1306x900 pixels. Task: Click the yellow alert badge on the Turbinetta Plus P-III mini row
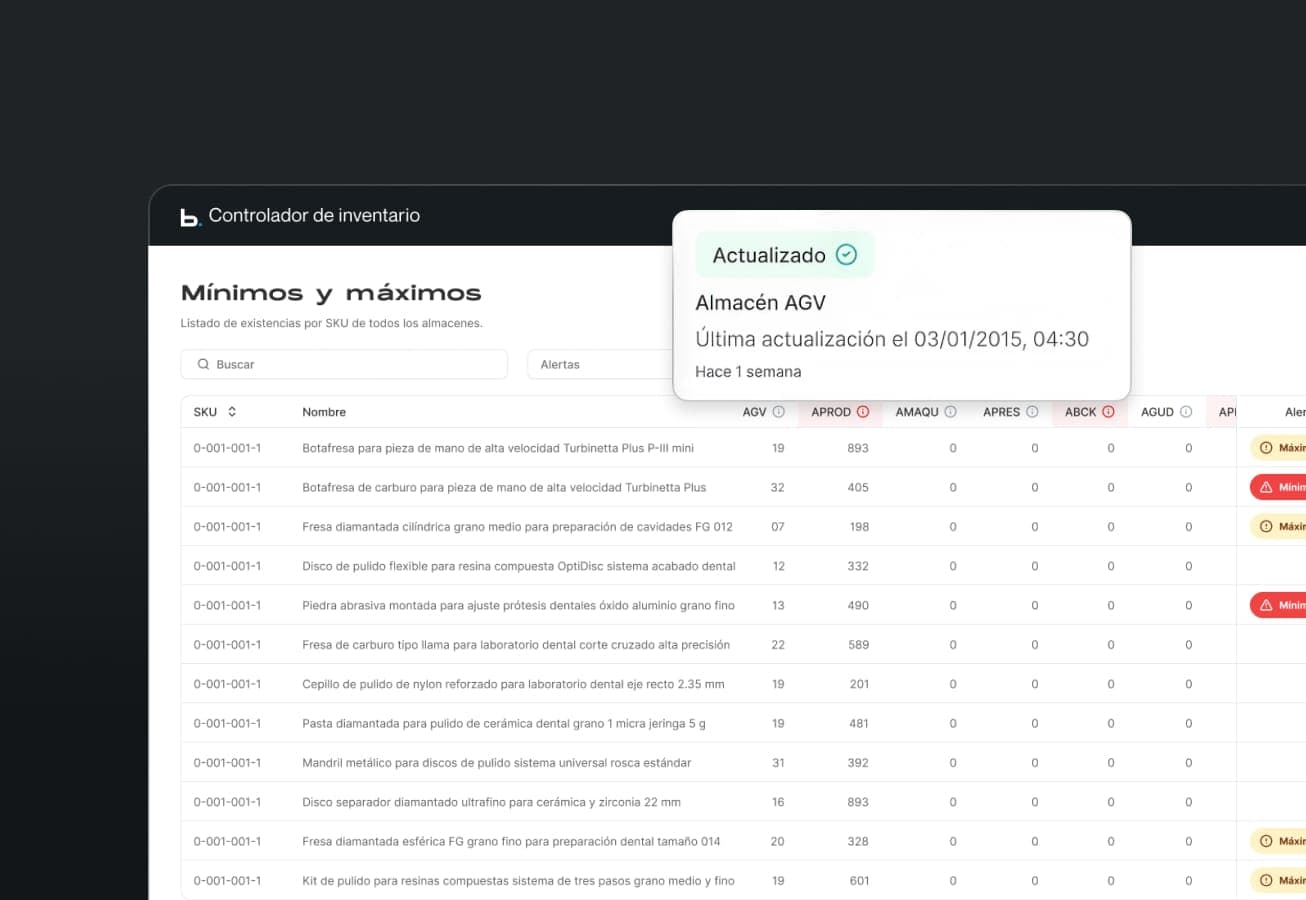click(1278, 448)
